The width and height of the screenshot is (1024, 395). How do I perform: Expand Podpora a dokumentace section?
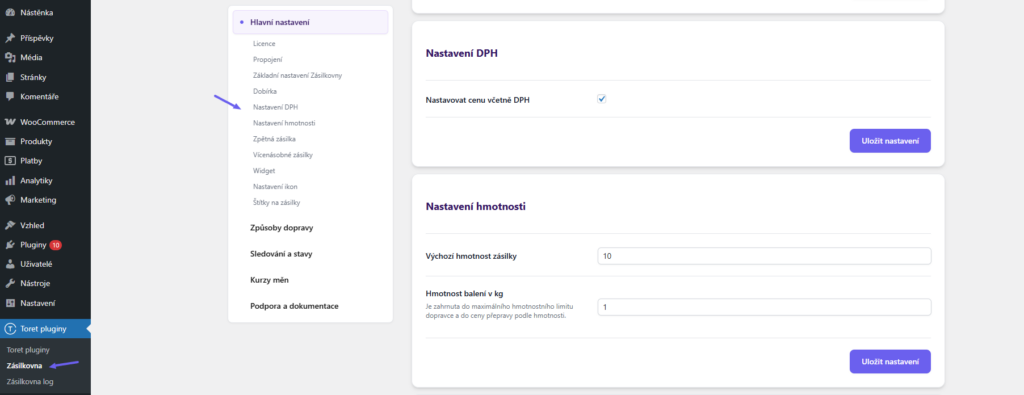(294, 306)
